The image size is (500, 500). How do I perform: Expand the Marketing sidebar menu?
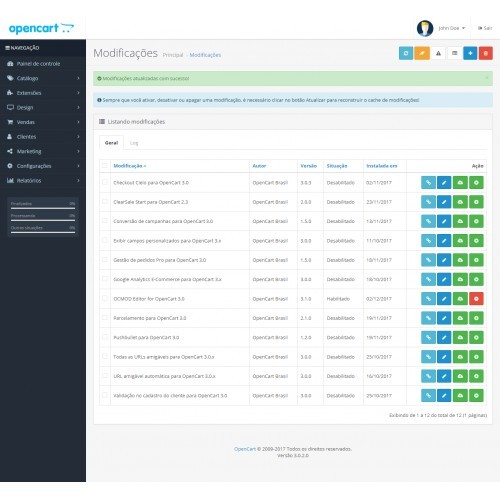[x=43, y=151]
